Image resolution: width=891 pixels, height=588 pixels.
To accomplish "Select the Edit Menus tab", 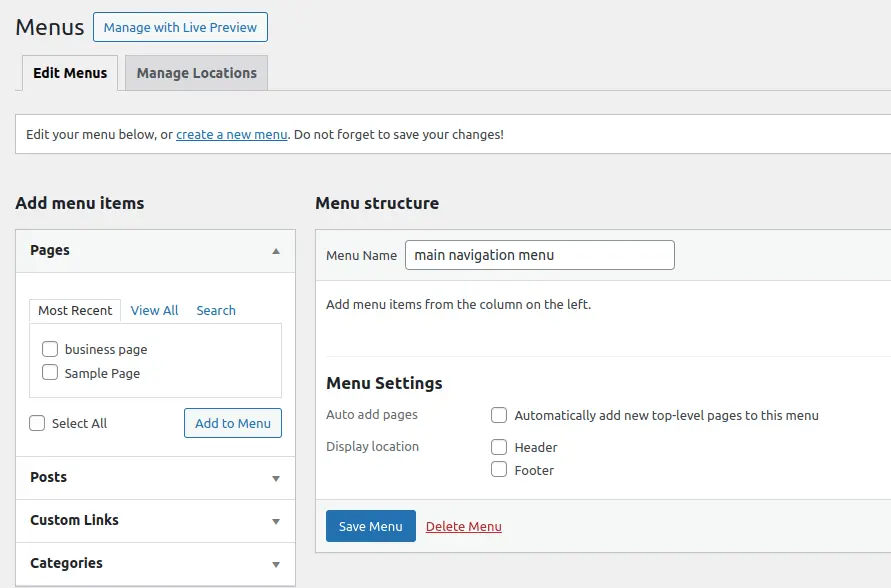I will click(69, 73).
